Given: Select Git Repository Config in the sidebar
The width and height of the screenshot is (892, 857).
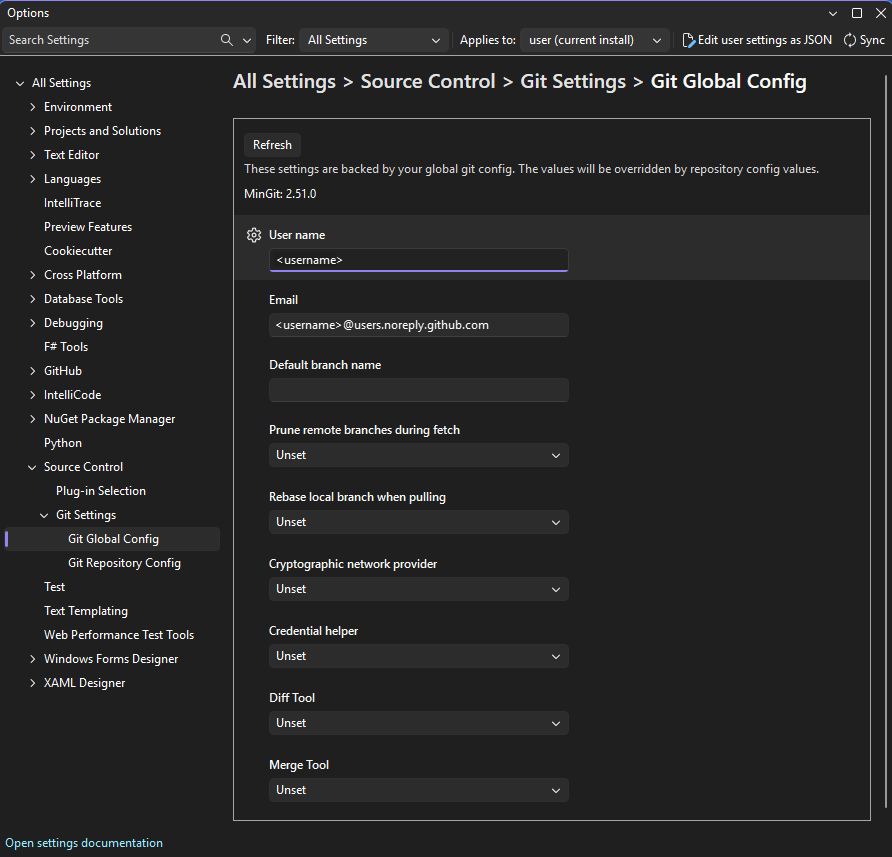Looking at the screenshot, I should coord(124,562).
